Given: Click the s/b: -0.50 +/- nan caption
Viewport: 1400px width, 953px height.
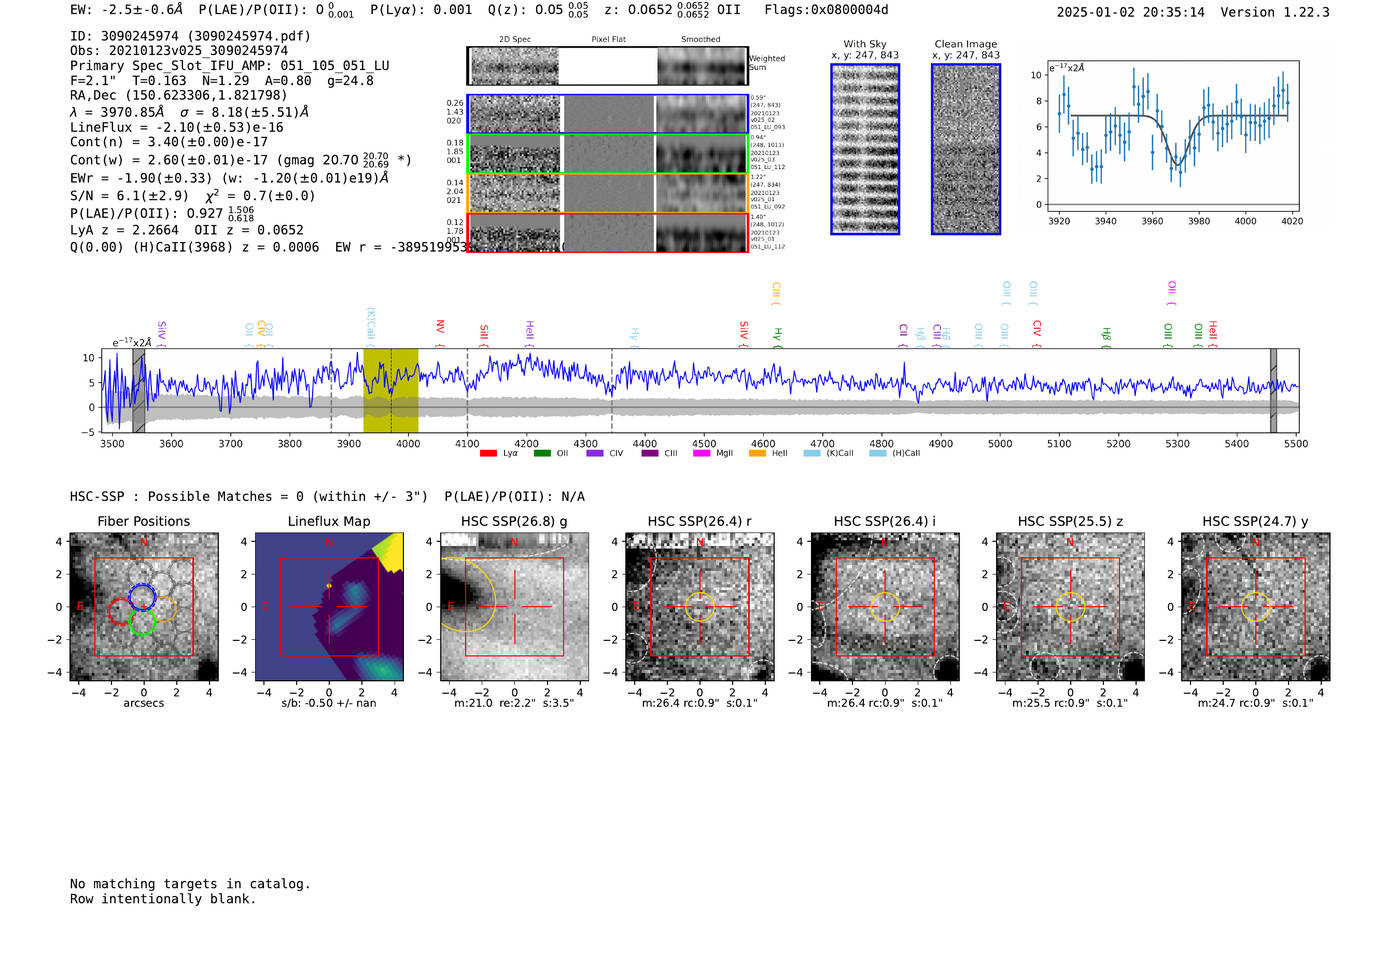Looking at the screenshot, I should pos(329,703).
